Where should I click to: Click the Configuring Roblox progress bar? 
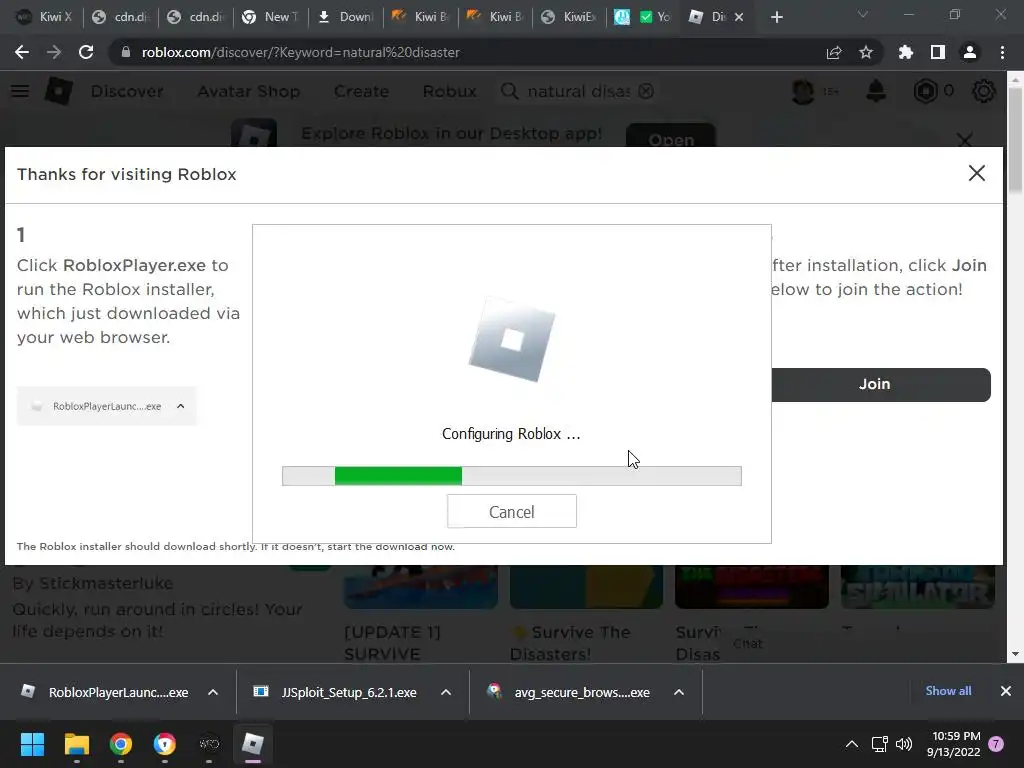coord(511,476)
